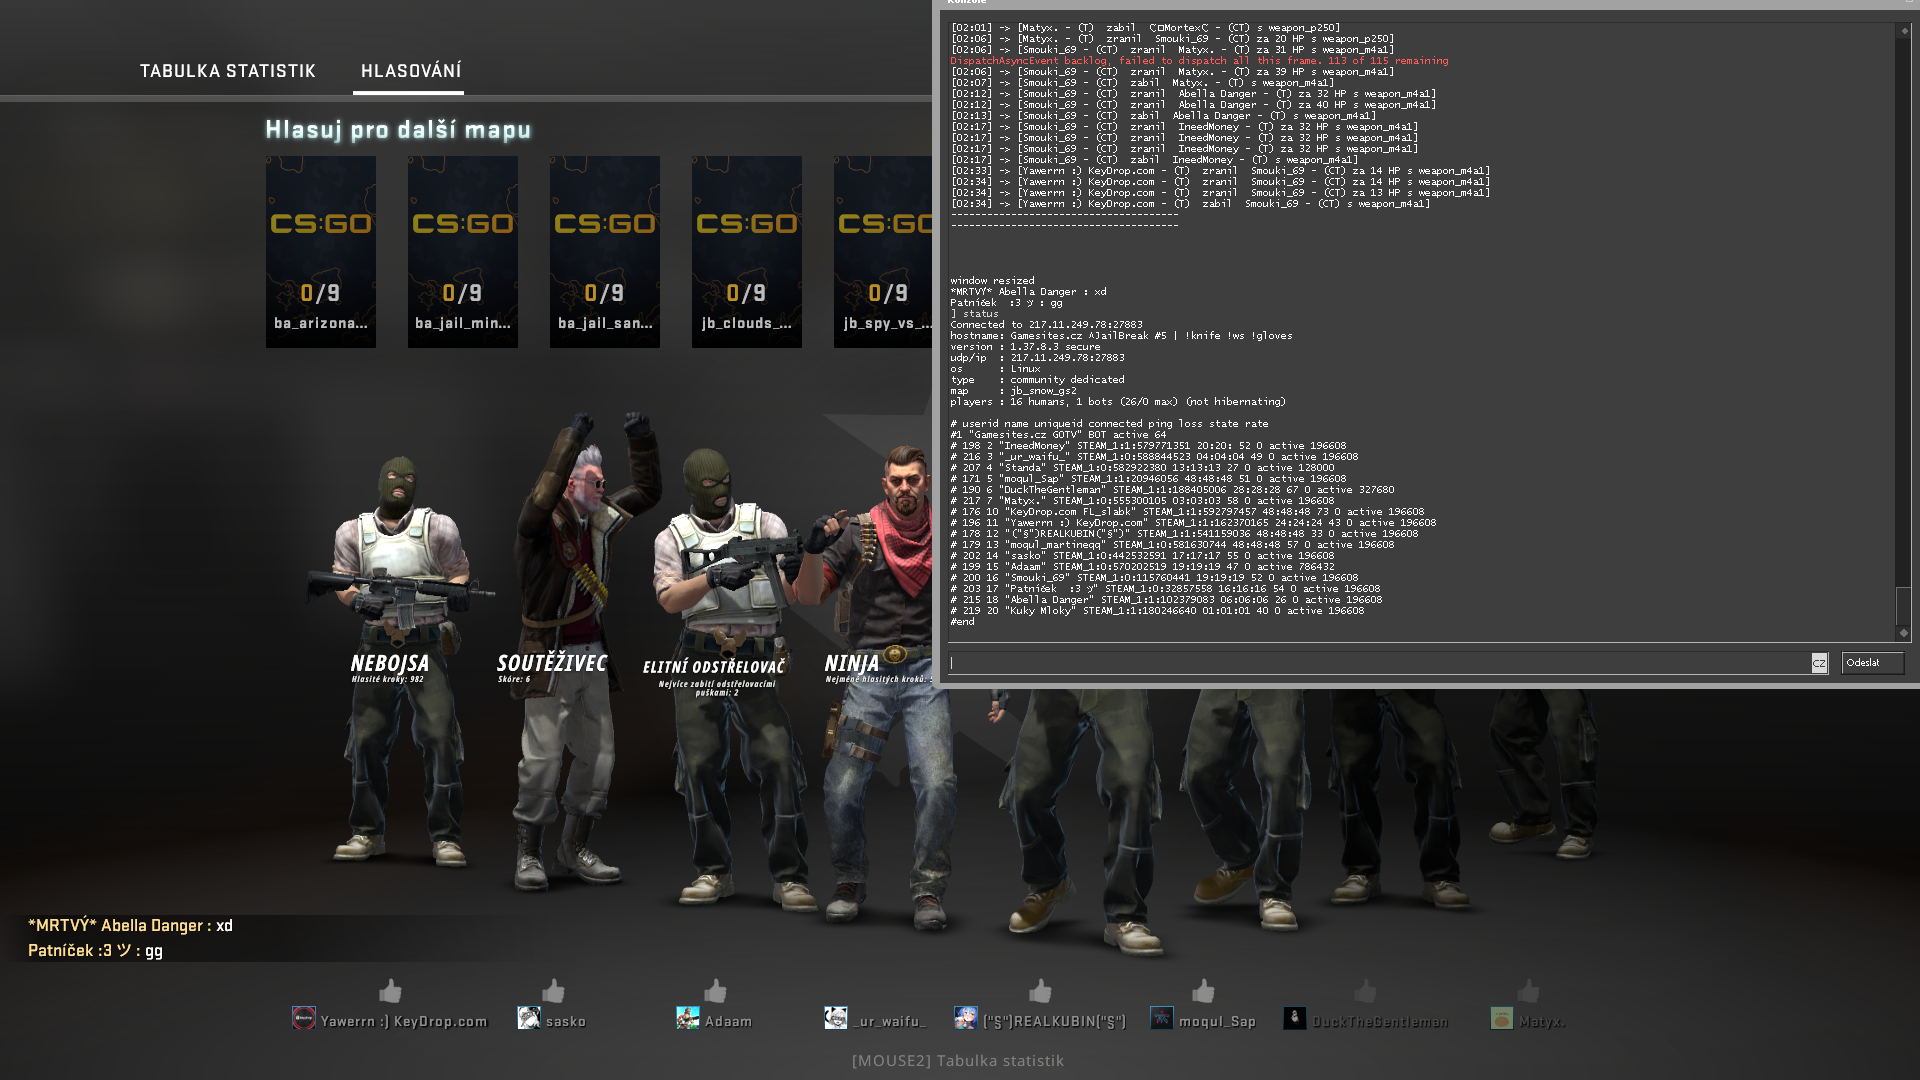
Task: Click thumbs-up above Matyx.
Action: pos(1528,991)
